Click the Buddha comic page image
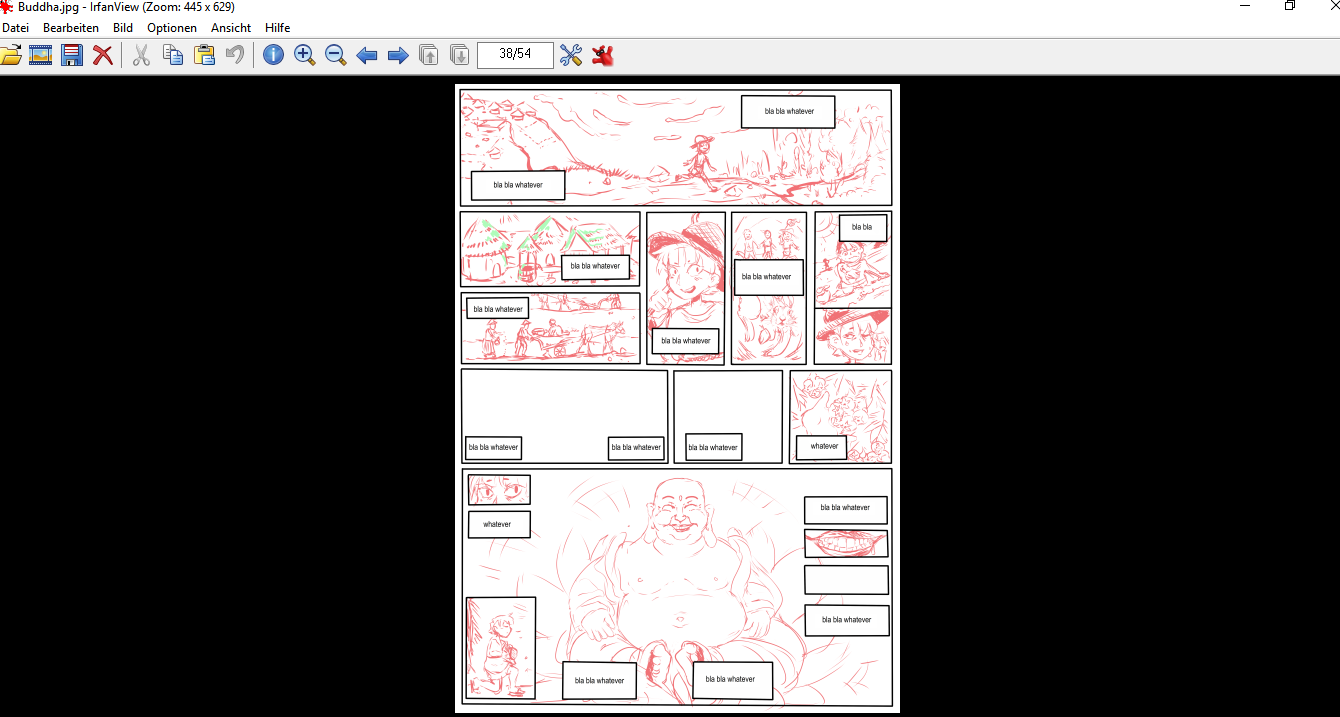 coord(677,398)
